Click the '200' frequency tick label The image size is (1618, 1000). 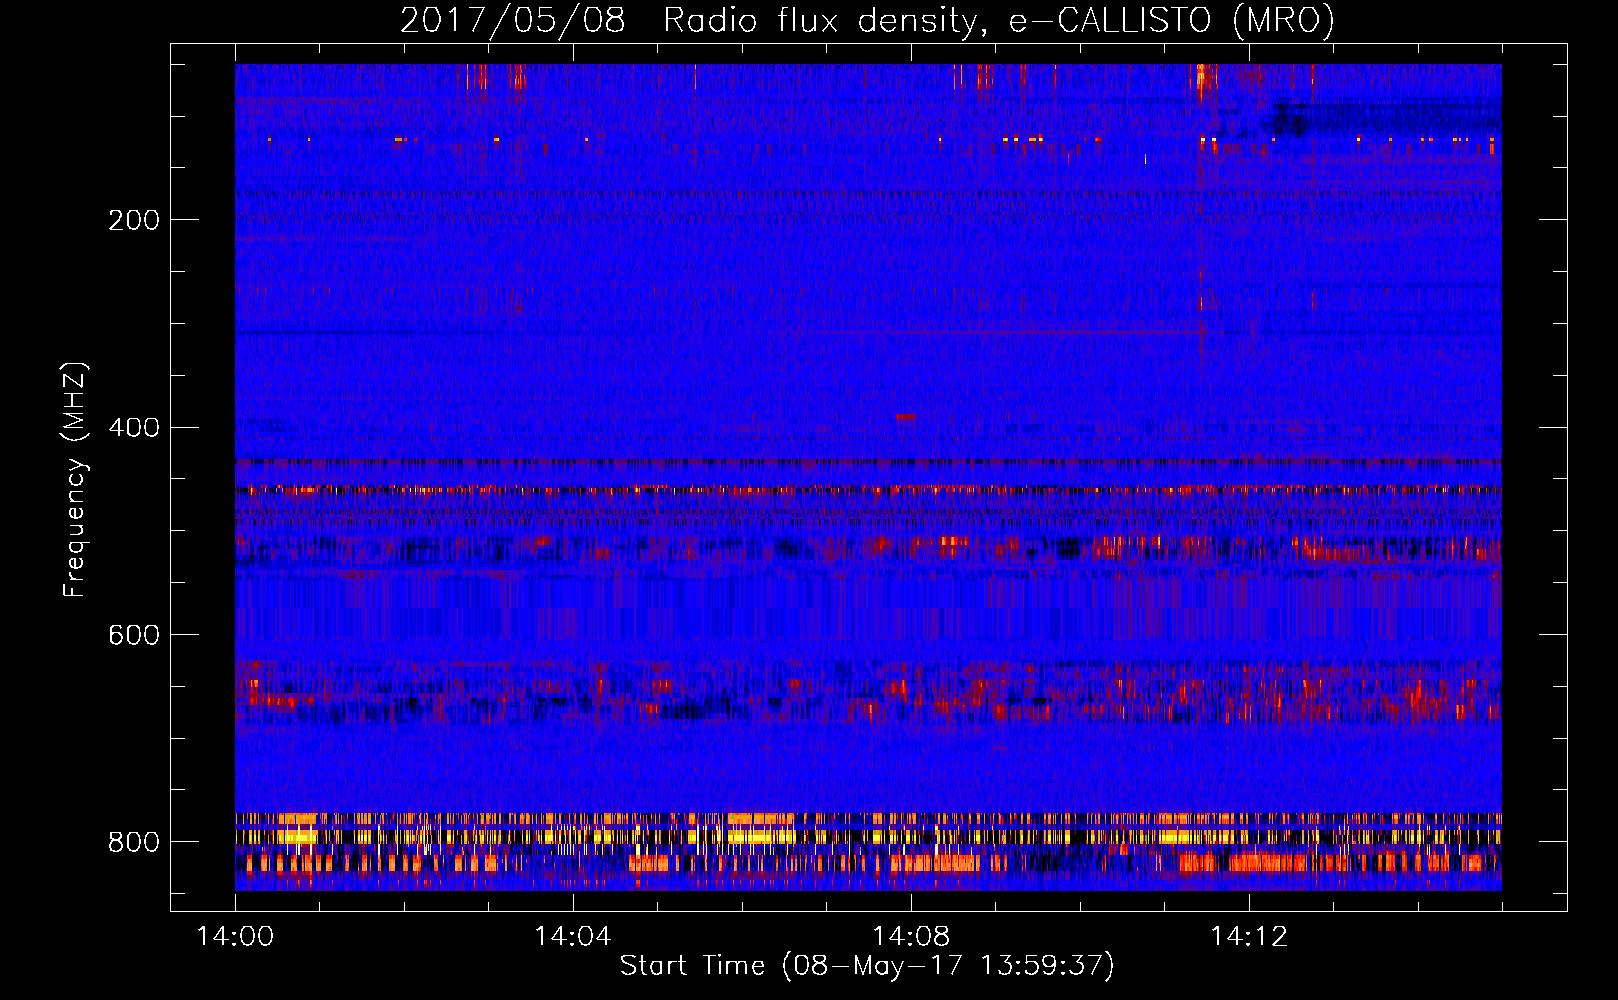[134, 220]
